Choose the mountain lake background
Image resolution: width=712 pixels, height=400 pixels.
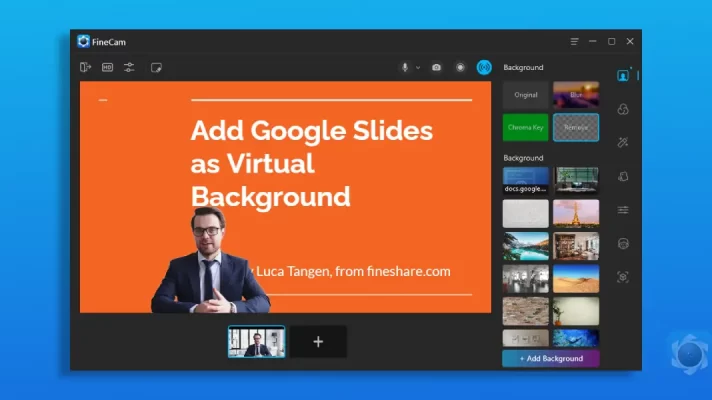(525, 246)
